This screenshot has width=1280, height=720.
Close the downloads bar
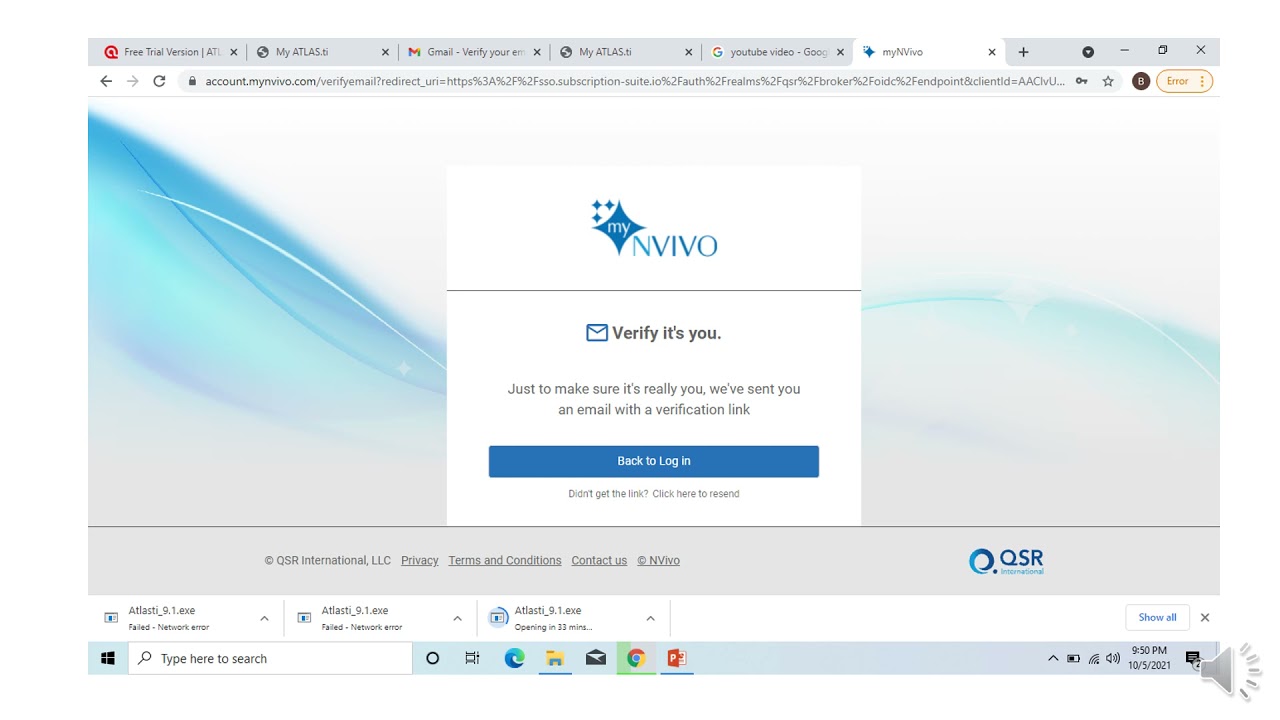(x=1205, y=618)
